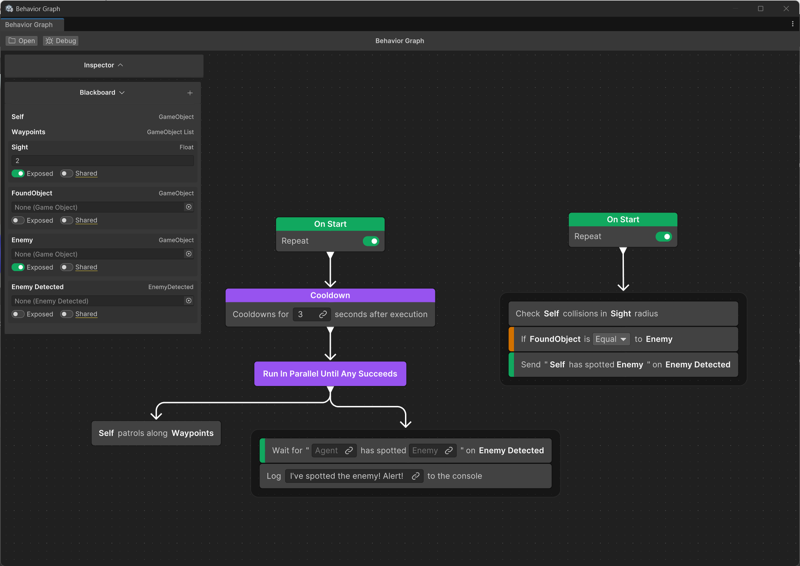This screenshot has height=566, width=800.
Task: Toggle Repeat on the left On Start node
Action: pos(371,241)
